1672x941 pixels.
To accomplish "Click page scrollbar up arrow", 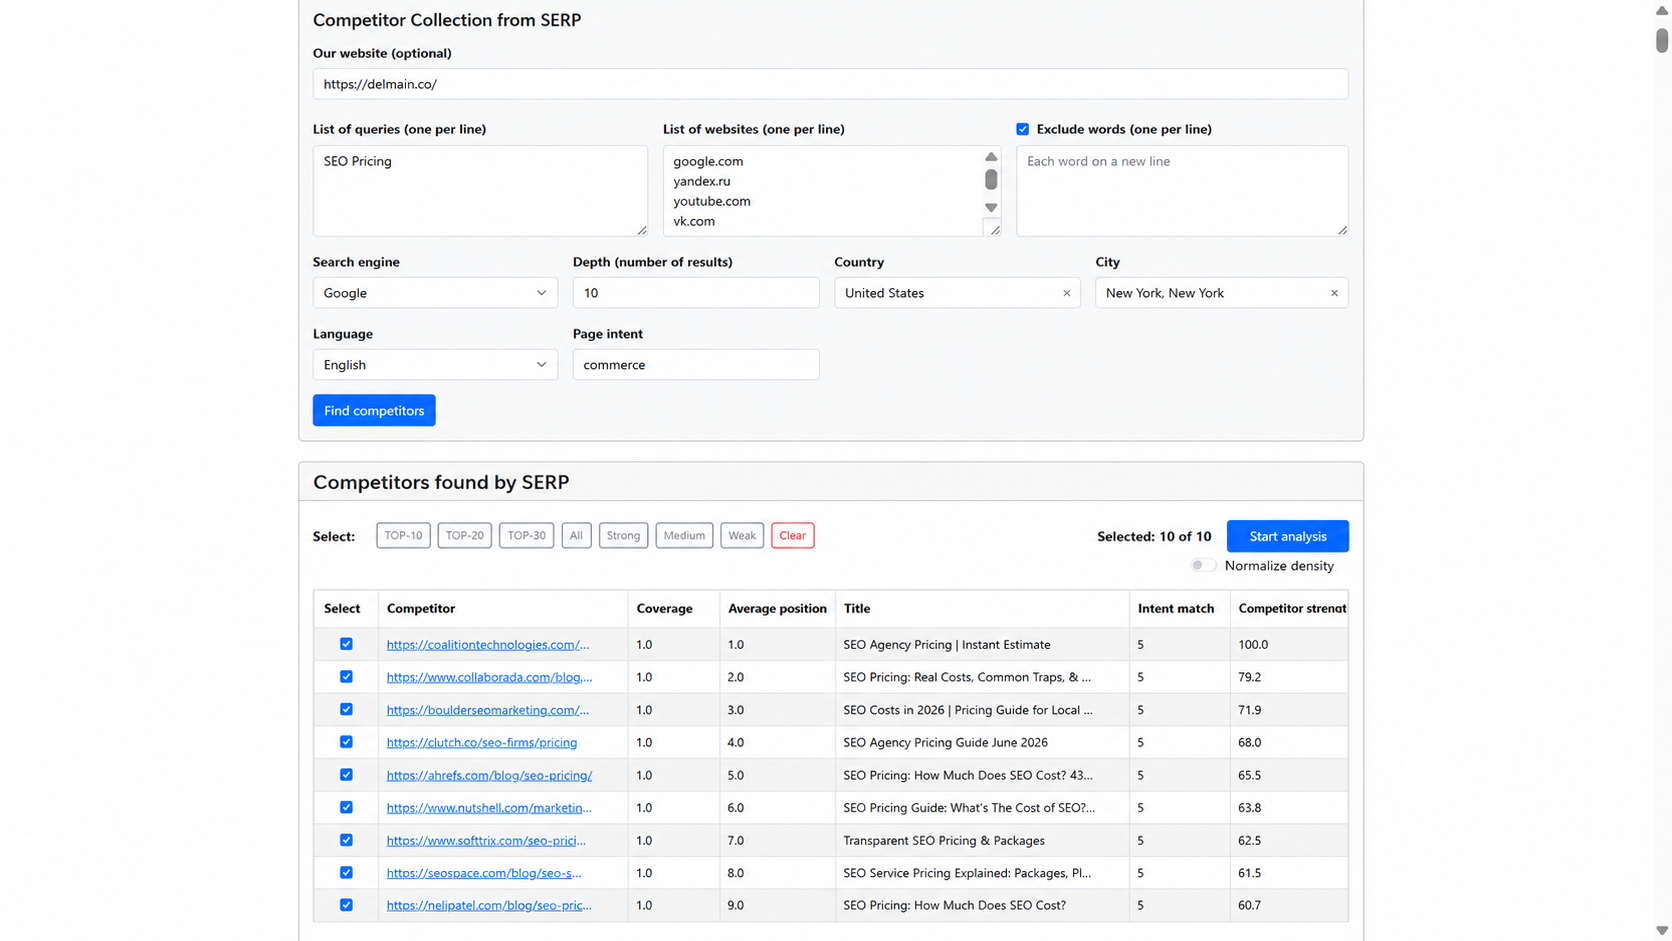I will (x=1662, y=10).
